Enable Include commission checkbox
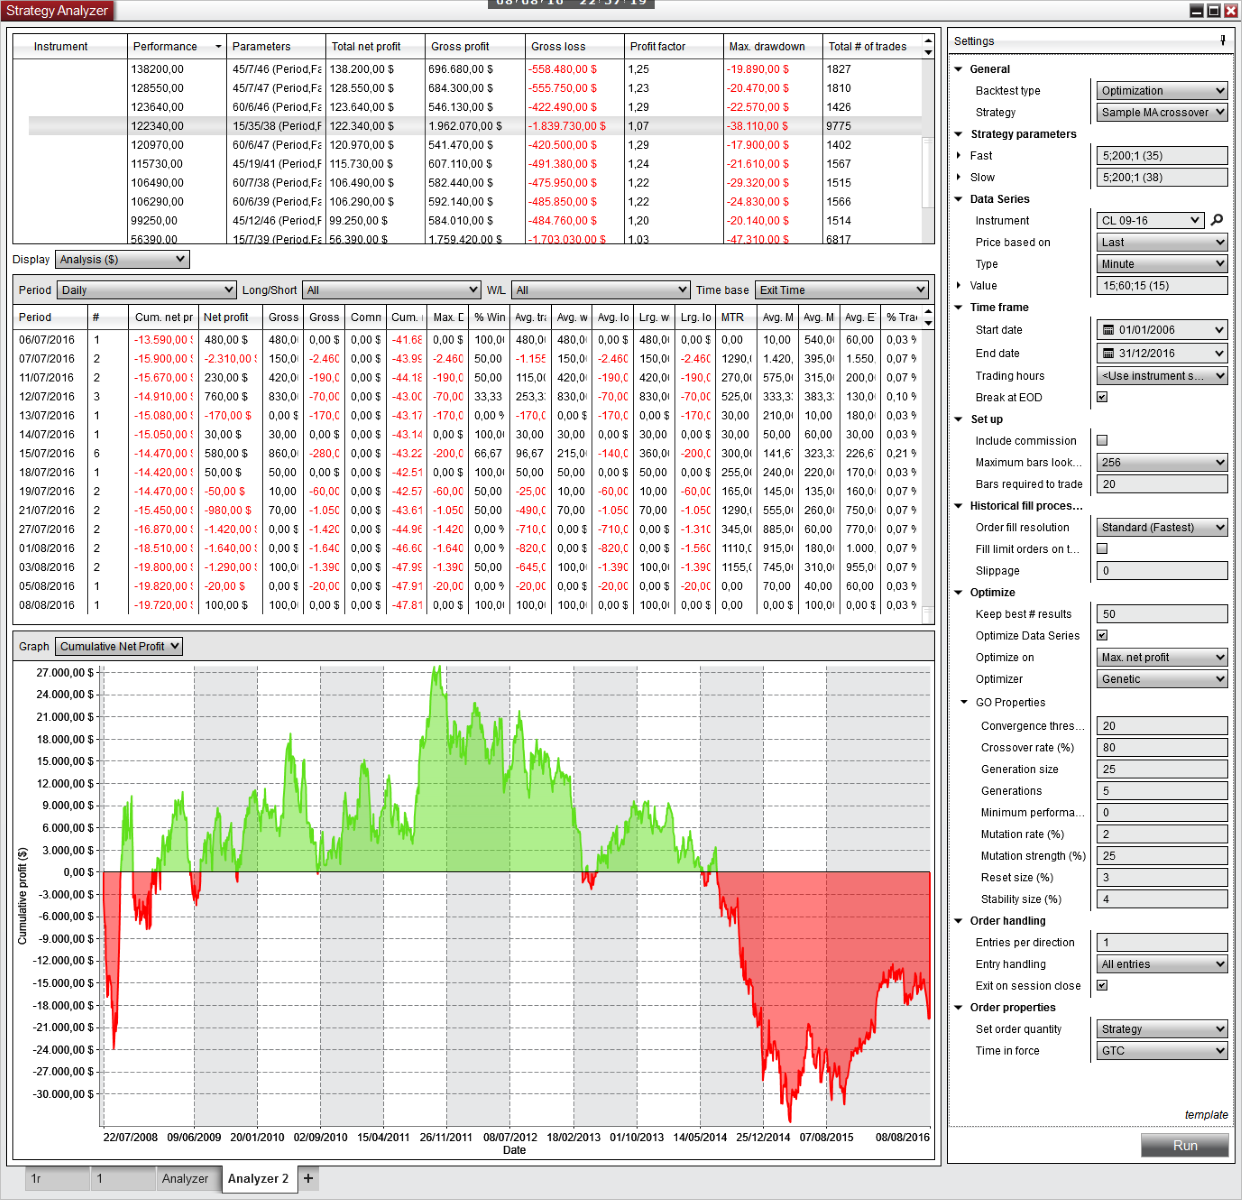The image size is (1242, 1200). click(x=1102, y=440)
